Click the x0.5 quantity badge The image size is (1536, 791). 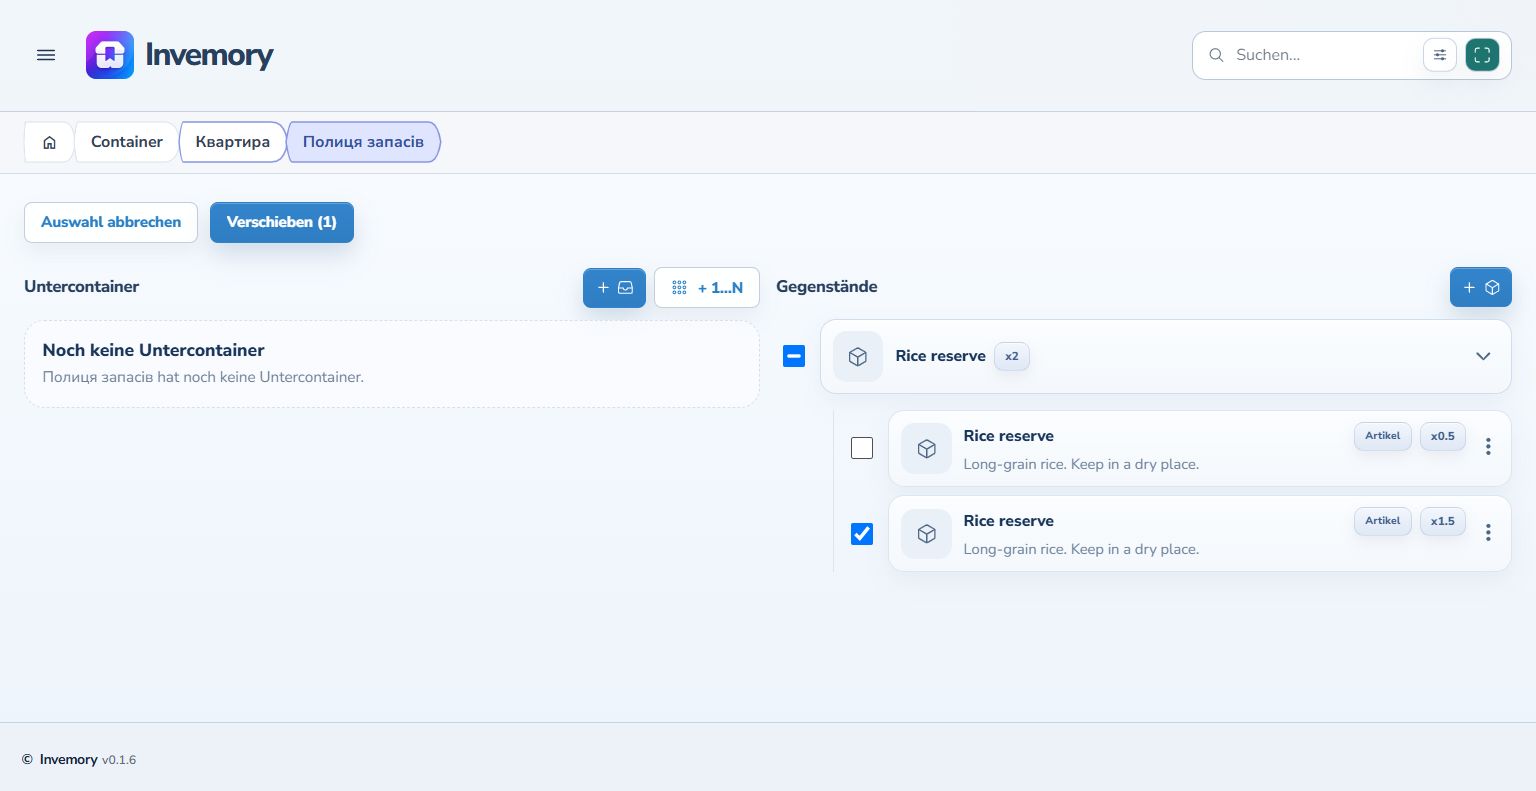pyautogui.click(x=1443, y=436)
